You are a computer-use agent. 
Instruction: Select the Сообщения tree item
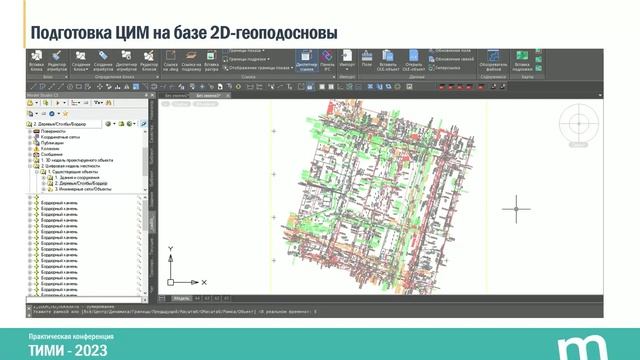pyautogui.click(x=52, y=154)
